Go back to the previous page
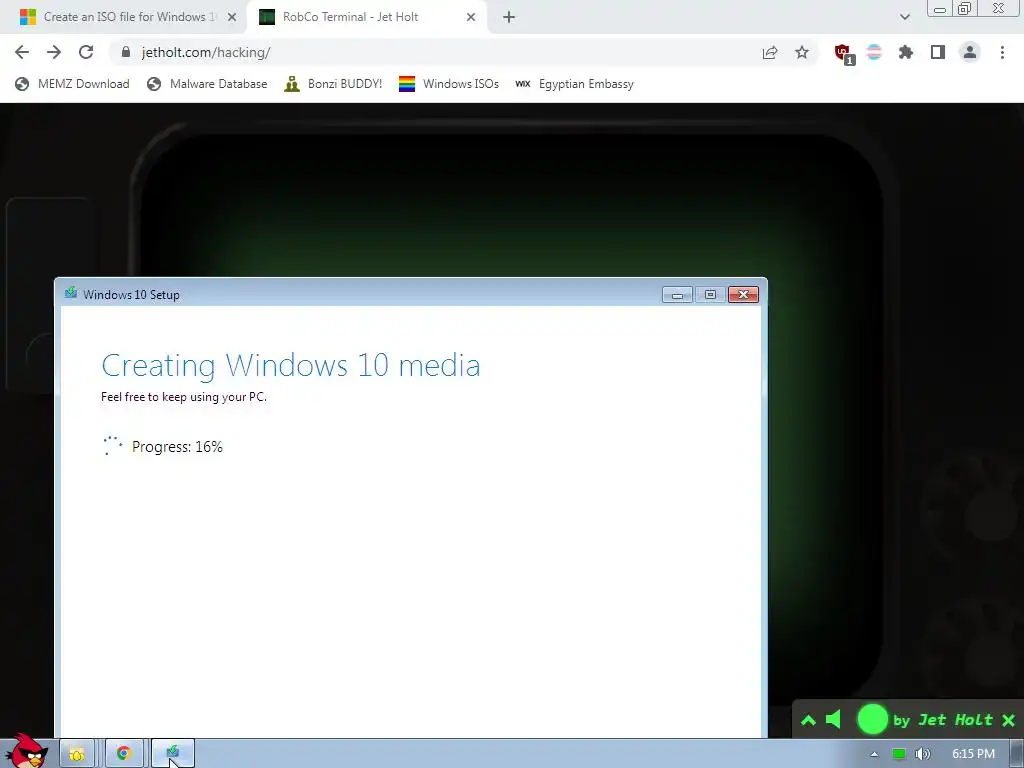The height and width of the screenshot is (768, 1024). click(22, 52)
